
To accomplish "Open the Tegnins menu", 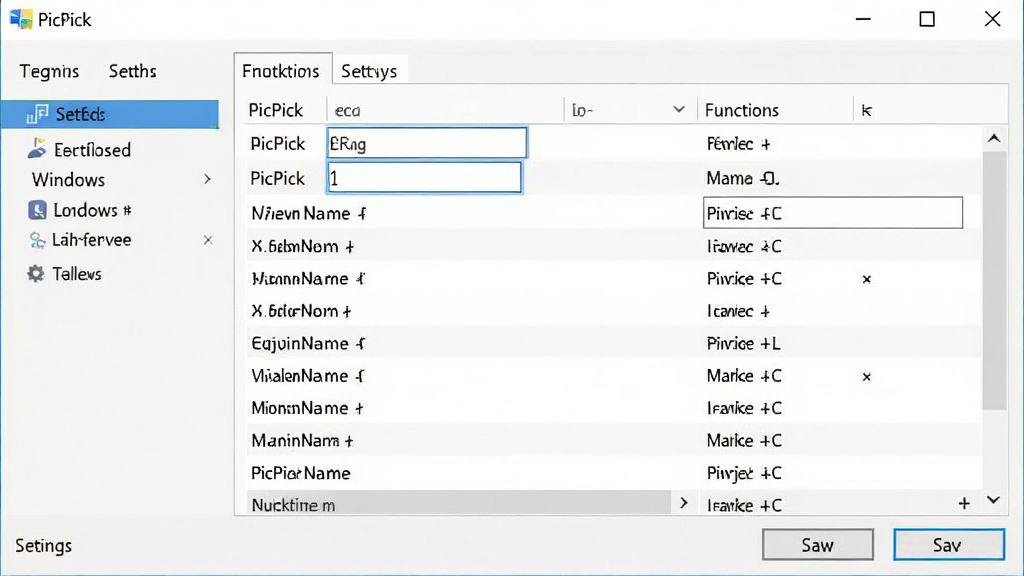I will coord(49,71).
